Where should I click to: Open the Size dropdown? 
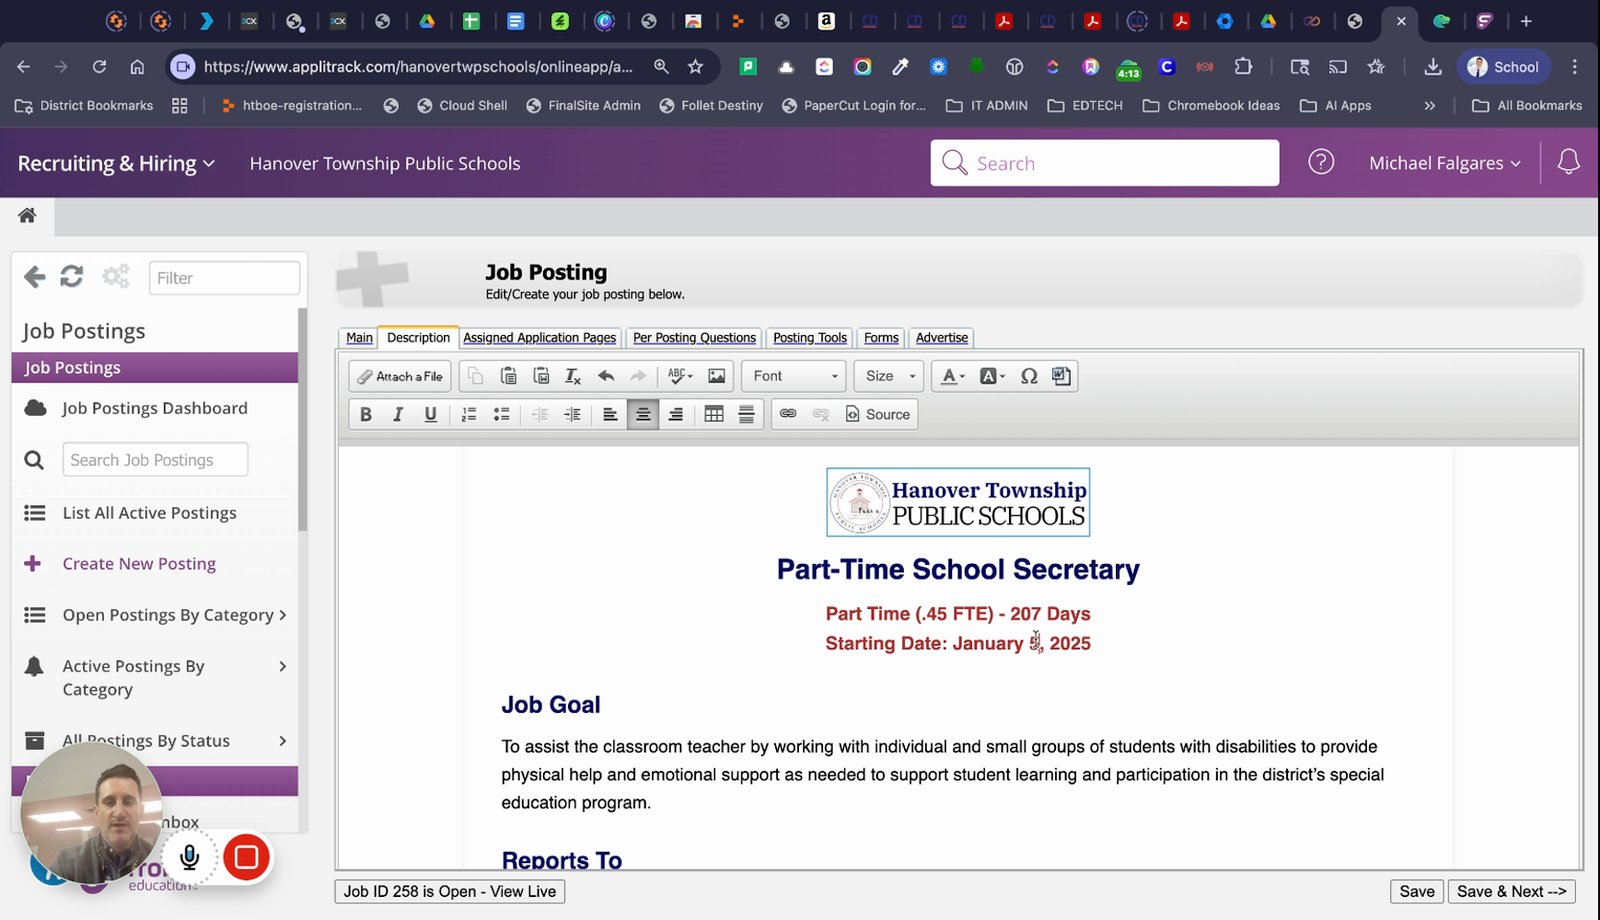tap(890, 376)
